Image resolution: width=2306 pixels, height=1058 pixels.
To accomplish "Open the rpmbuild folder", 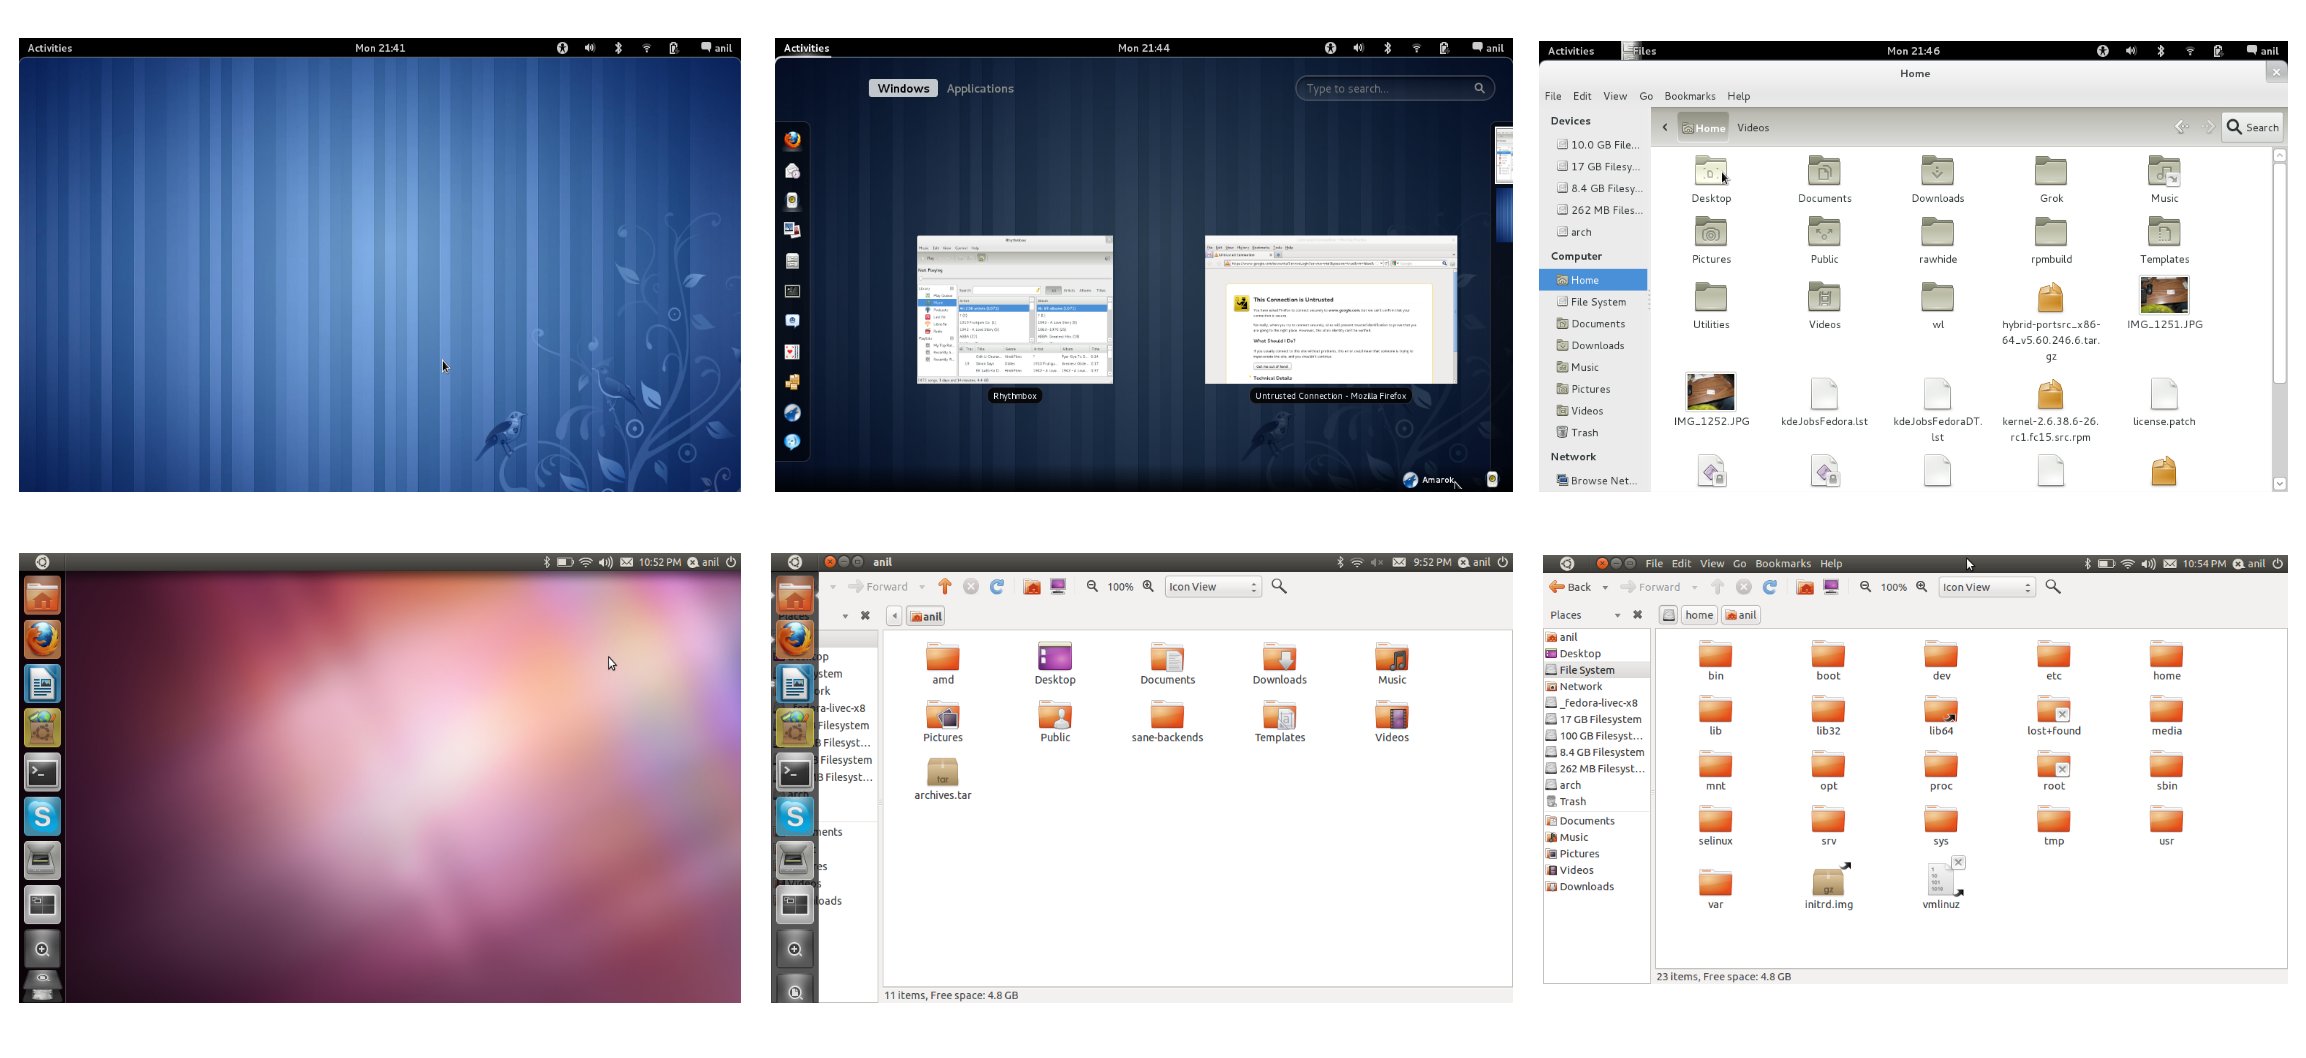I will tap(2050, 234).
